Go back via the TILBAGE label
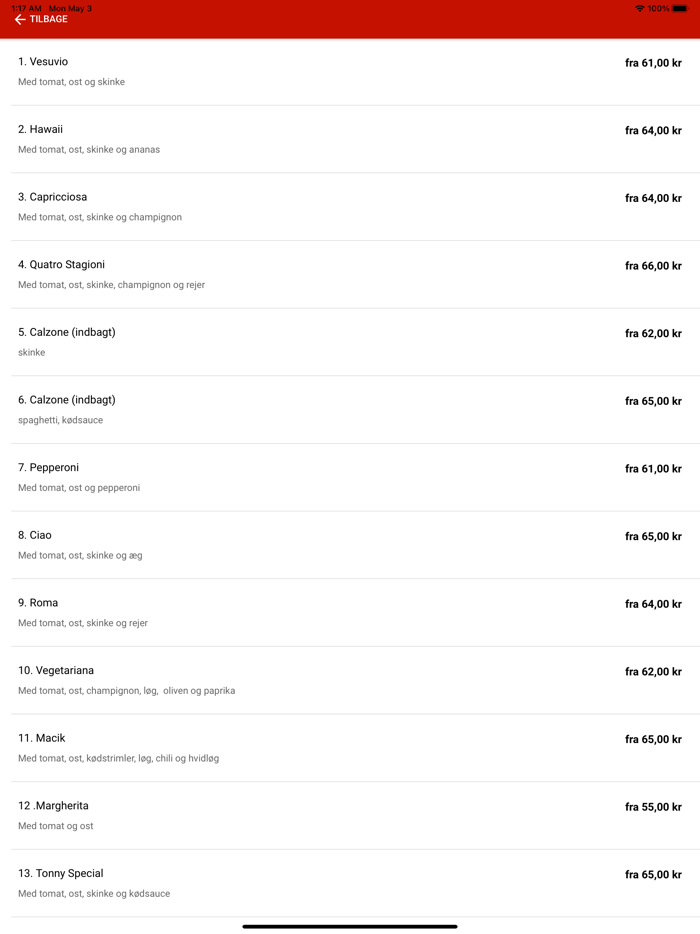This screenshot has height=934, width=700. point(49,20)
